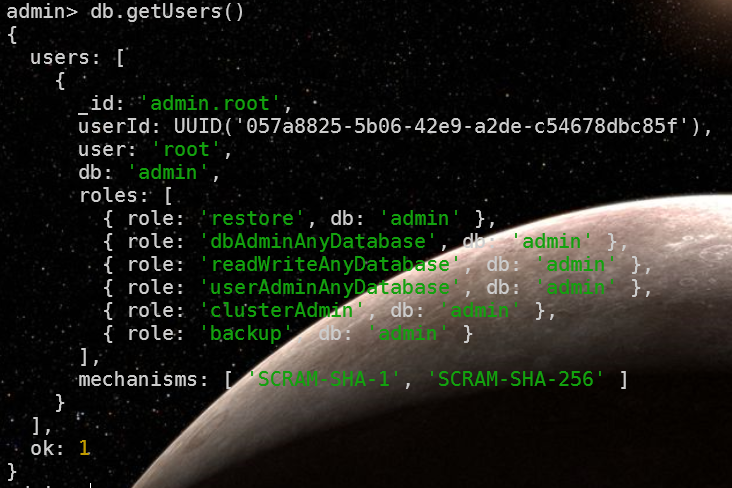Click the 'SCRAM-SHA-1' mechanism text
Screen dimensions: 732x488
coord(324,379)
